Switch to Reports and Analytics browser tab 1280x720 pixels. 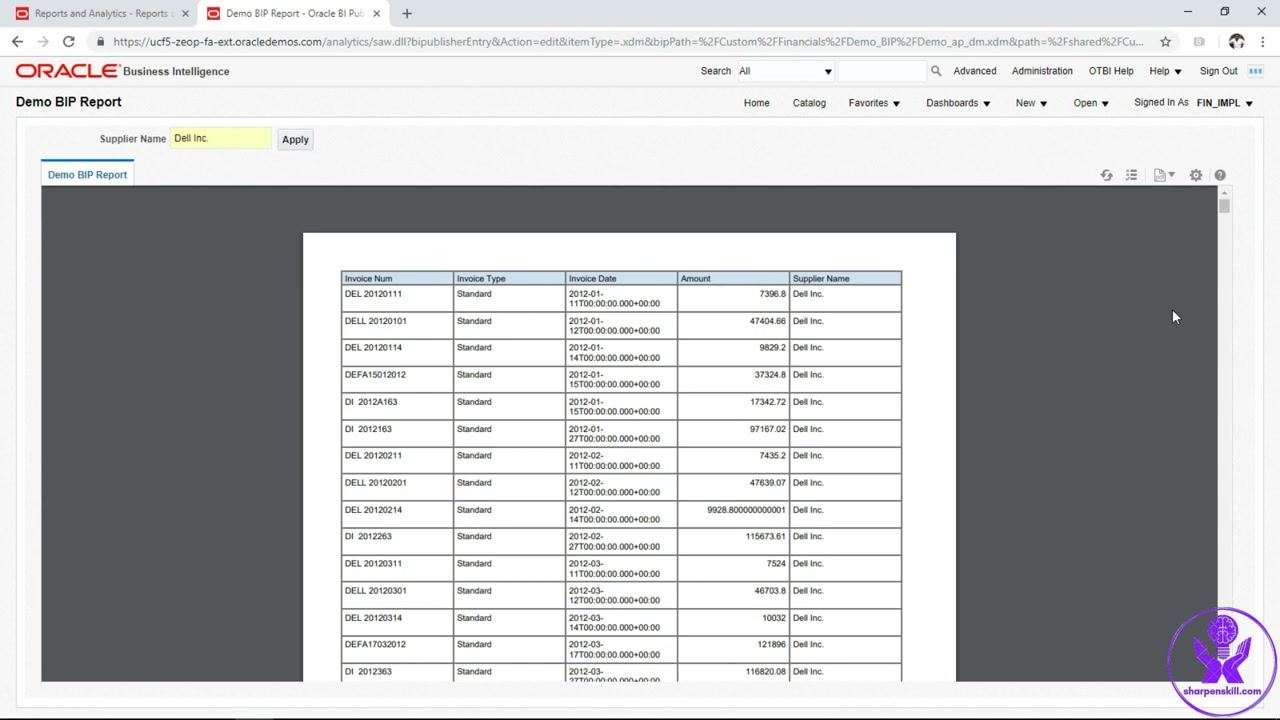point(100,14)
